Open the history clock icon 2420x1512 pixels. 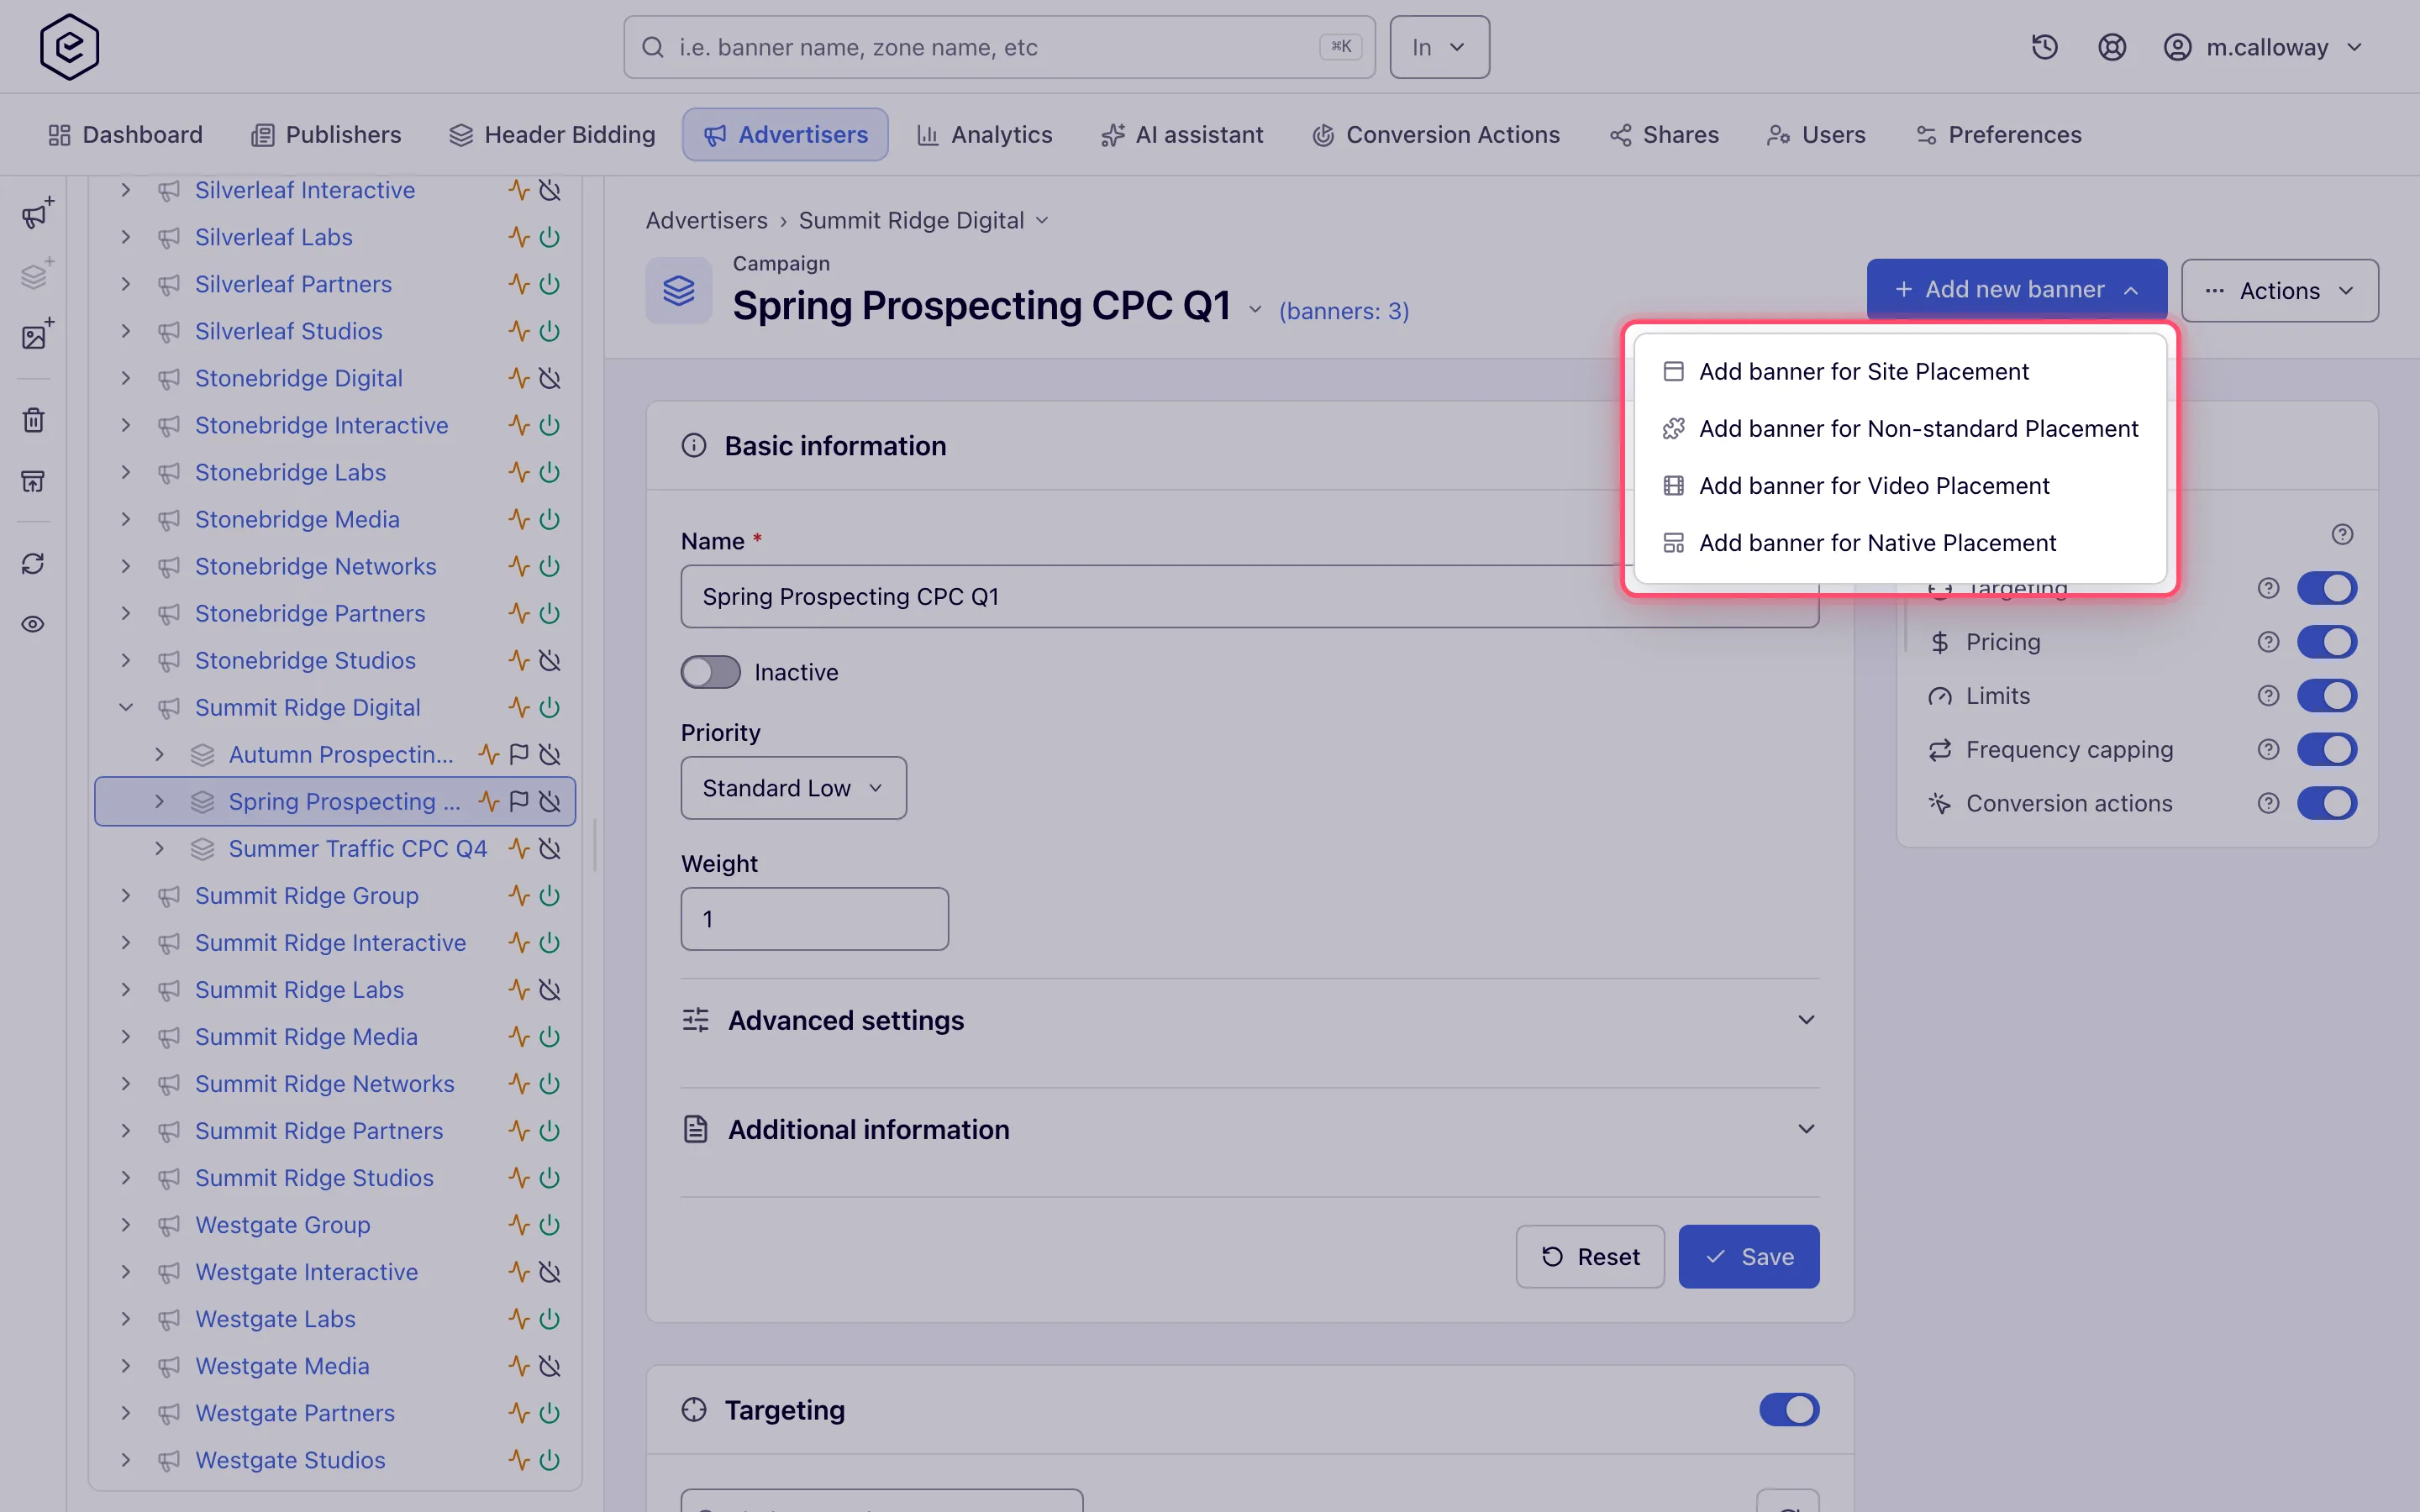2044,47
